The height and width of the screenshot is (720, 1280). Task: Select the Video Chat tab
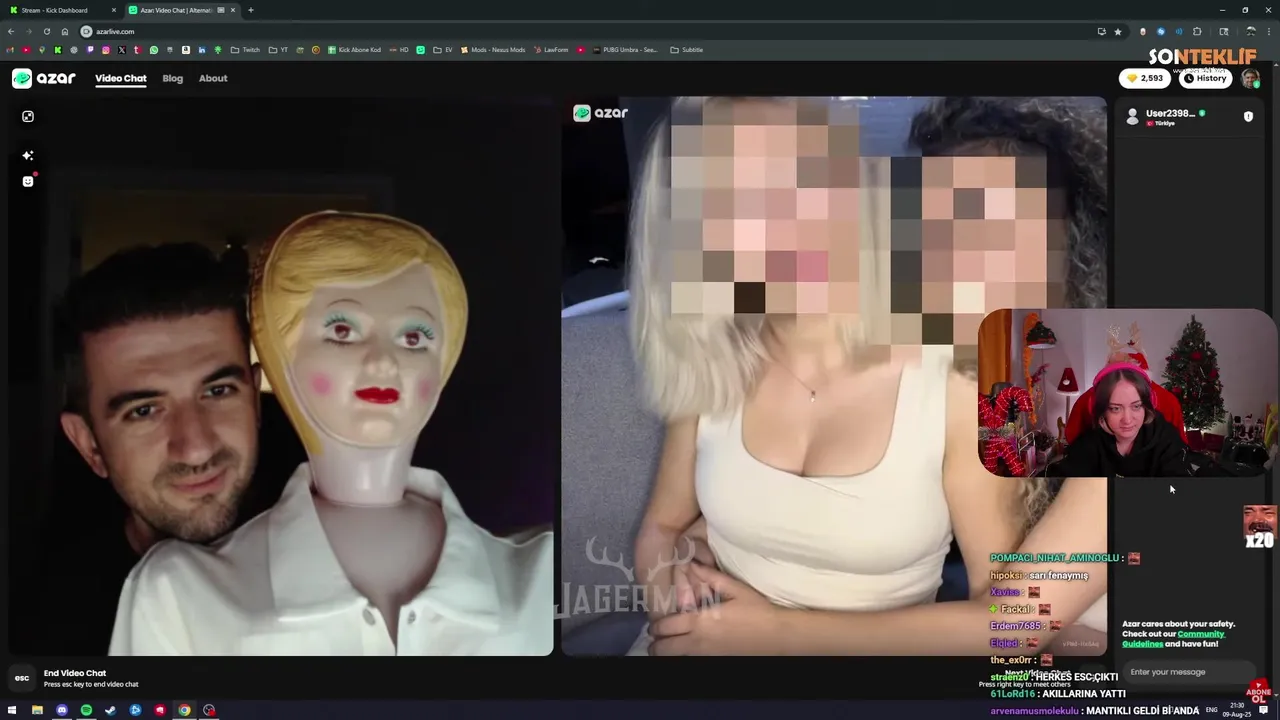pos(121,78)
